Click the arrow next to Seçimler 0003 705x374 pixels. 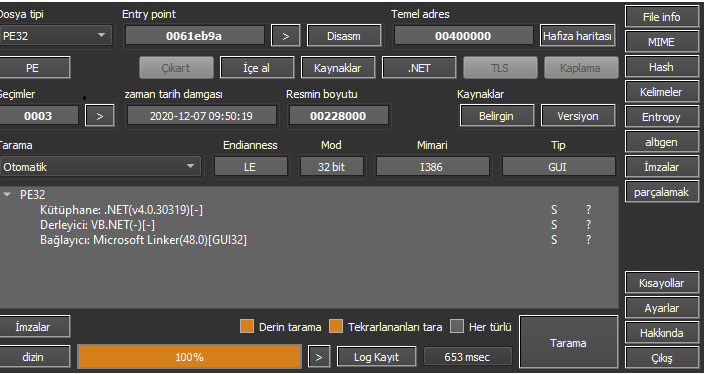coord(100,116)
